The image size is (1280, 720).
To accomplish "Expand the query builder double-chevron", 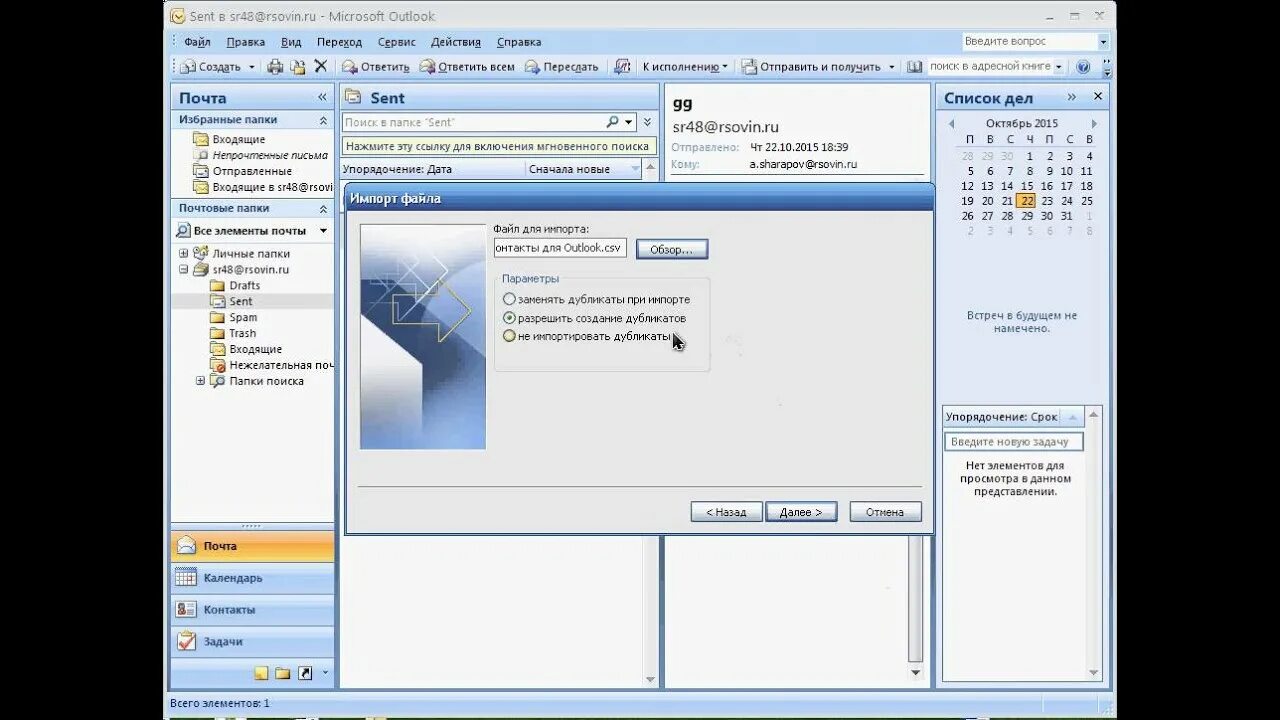I will (x=647, y=122).
